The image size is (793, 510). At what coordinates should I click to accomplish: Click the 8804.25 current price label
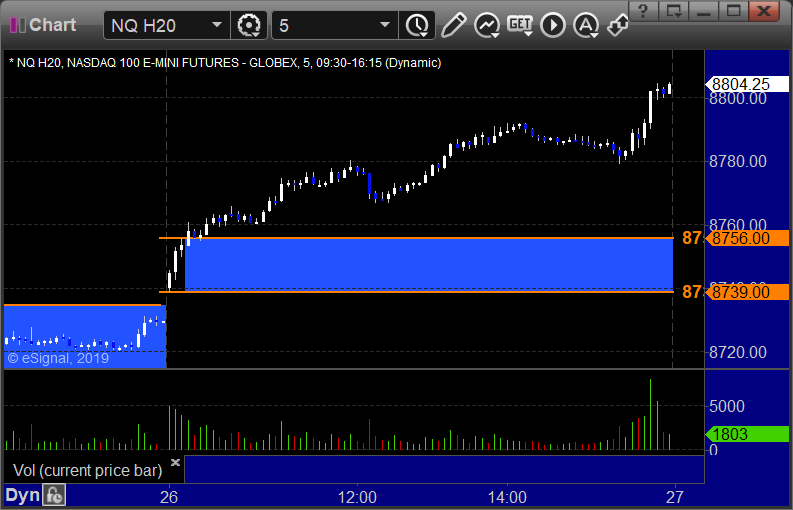click(x=747, y=84)
